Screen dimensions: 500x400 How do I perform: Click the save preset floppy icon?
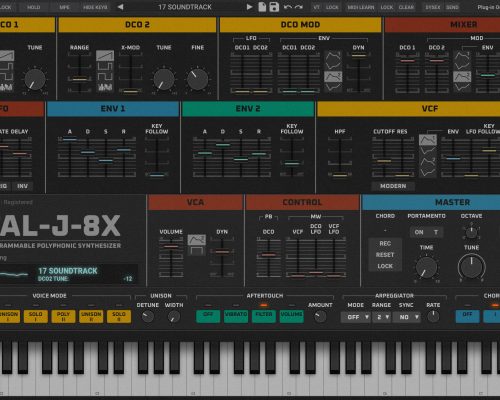[274, 7]
